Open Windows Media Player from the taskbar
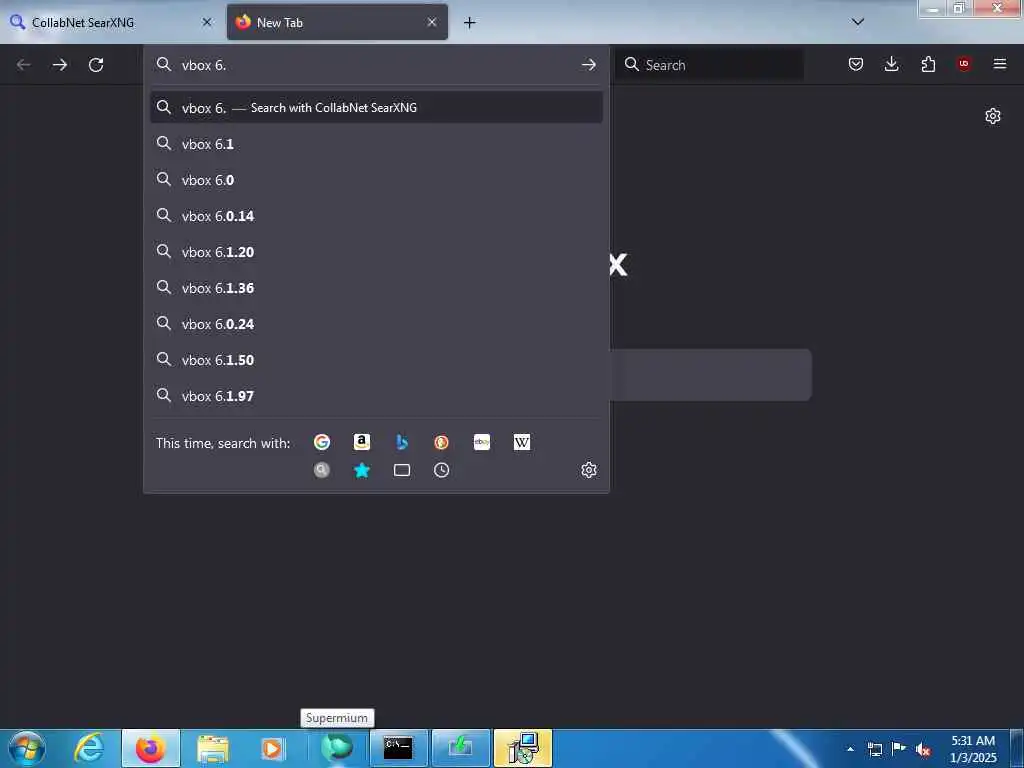This screenshot has width=1024, height=768. (x=274, y=748)
